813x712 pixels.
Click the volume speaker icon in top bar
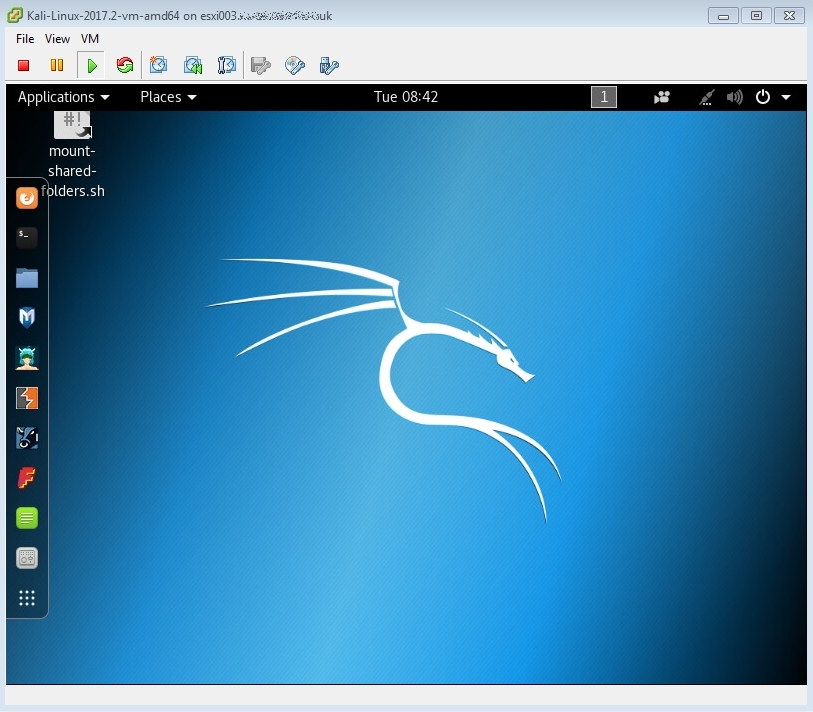[x=734, y=97]
